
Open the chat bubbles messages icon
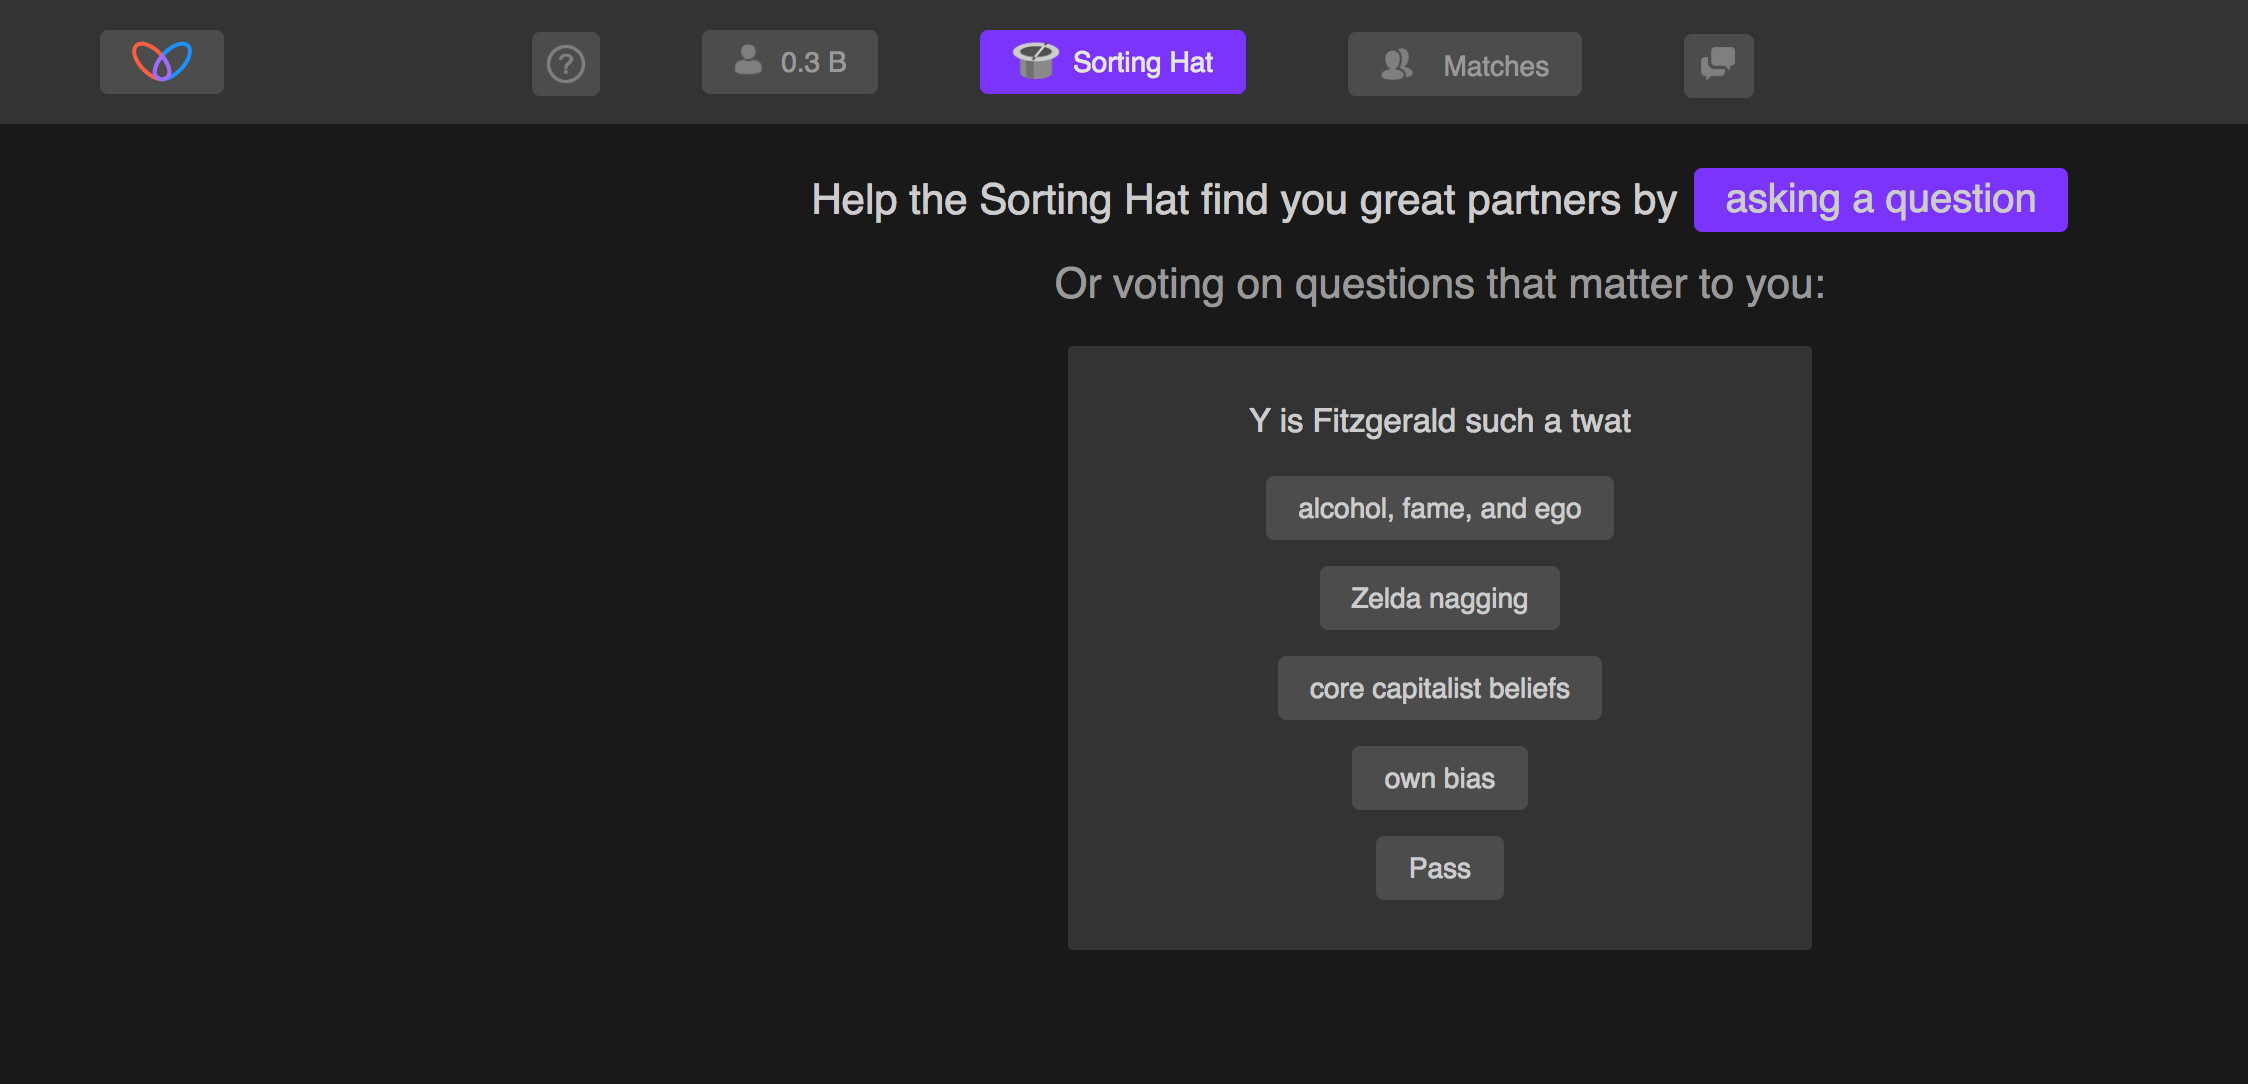[x=1718, y=65]
